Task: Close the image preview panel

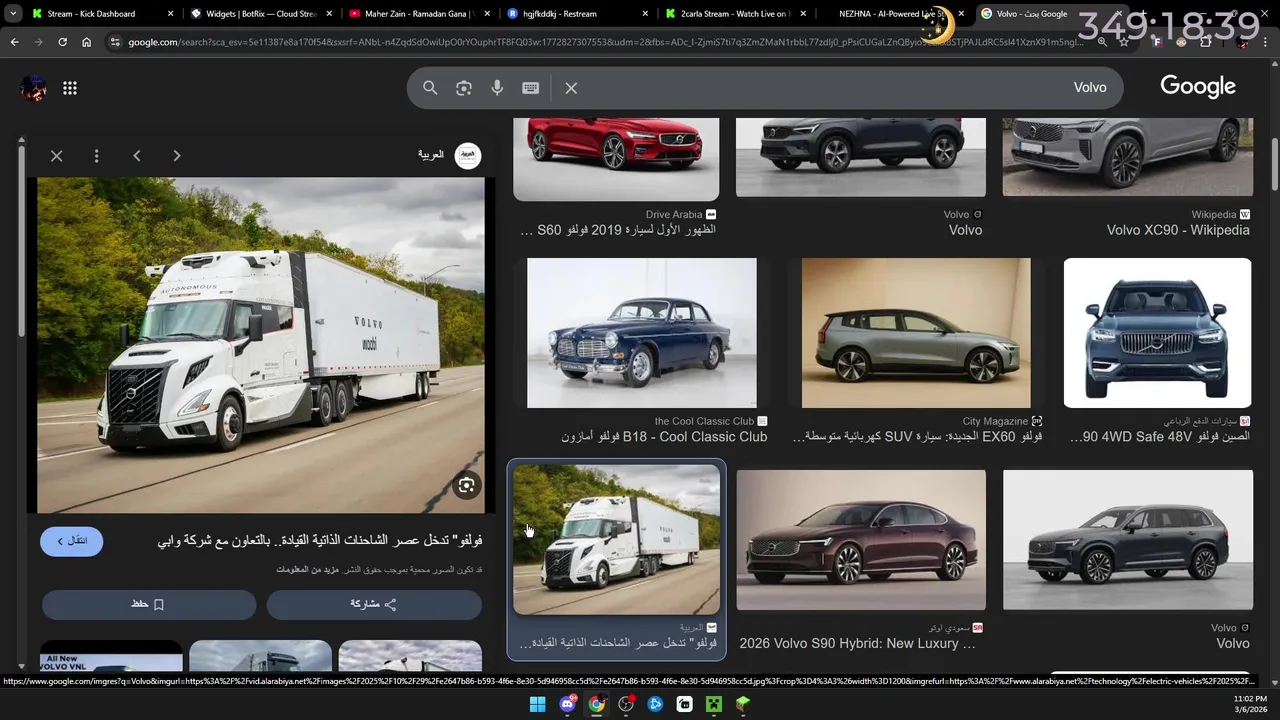Action: tap(57, 156)
